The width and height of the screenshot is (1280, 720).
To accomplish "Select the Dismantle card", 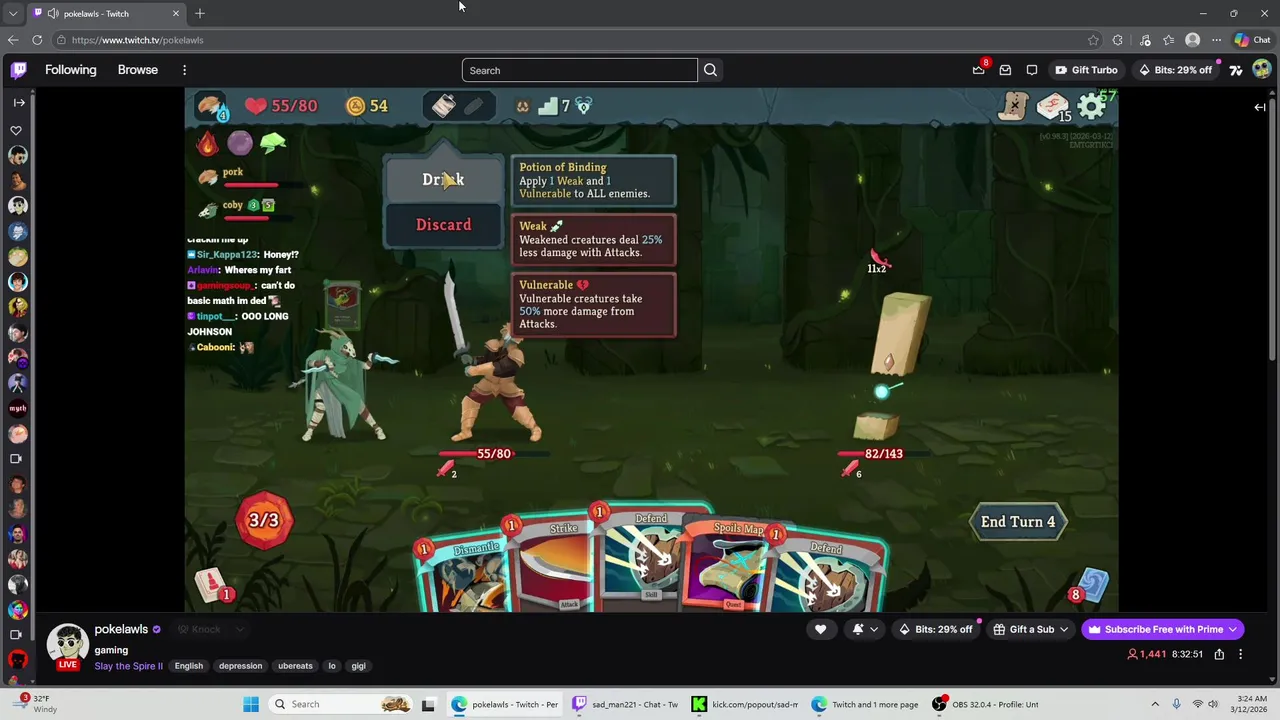I will pos(465,576).
